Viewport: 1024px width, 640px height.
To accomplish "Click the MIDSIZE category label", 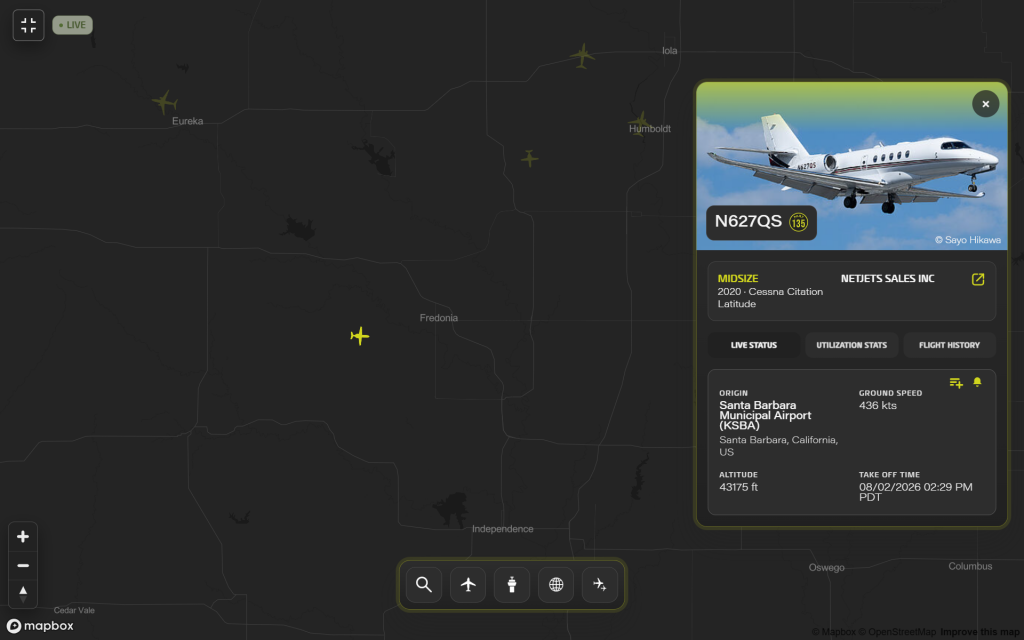I will pyautogui.click(x=737, y=279).
